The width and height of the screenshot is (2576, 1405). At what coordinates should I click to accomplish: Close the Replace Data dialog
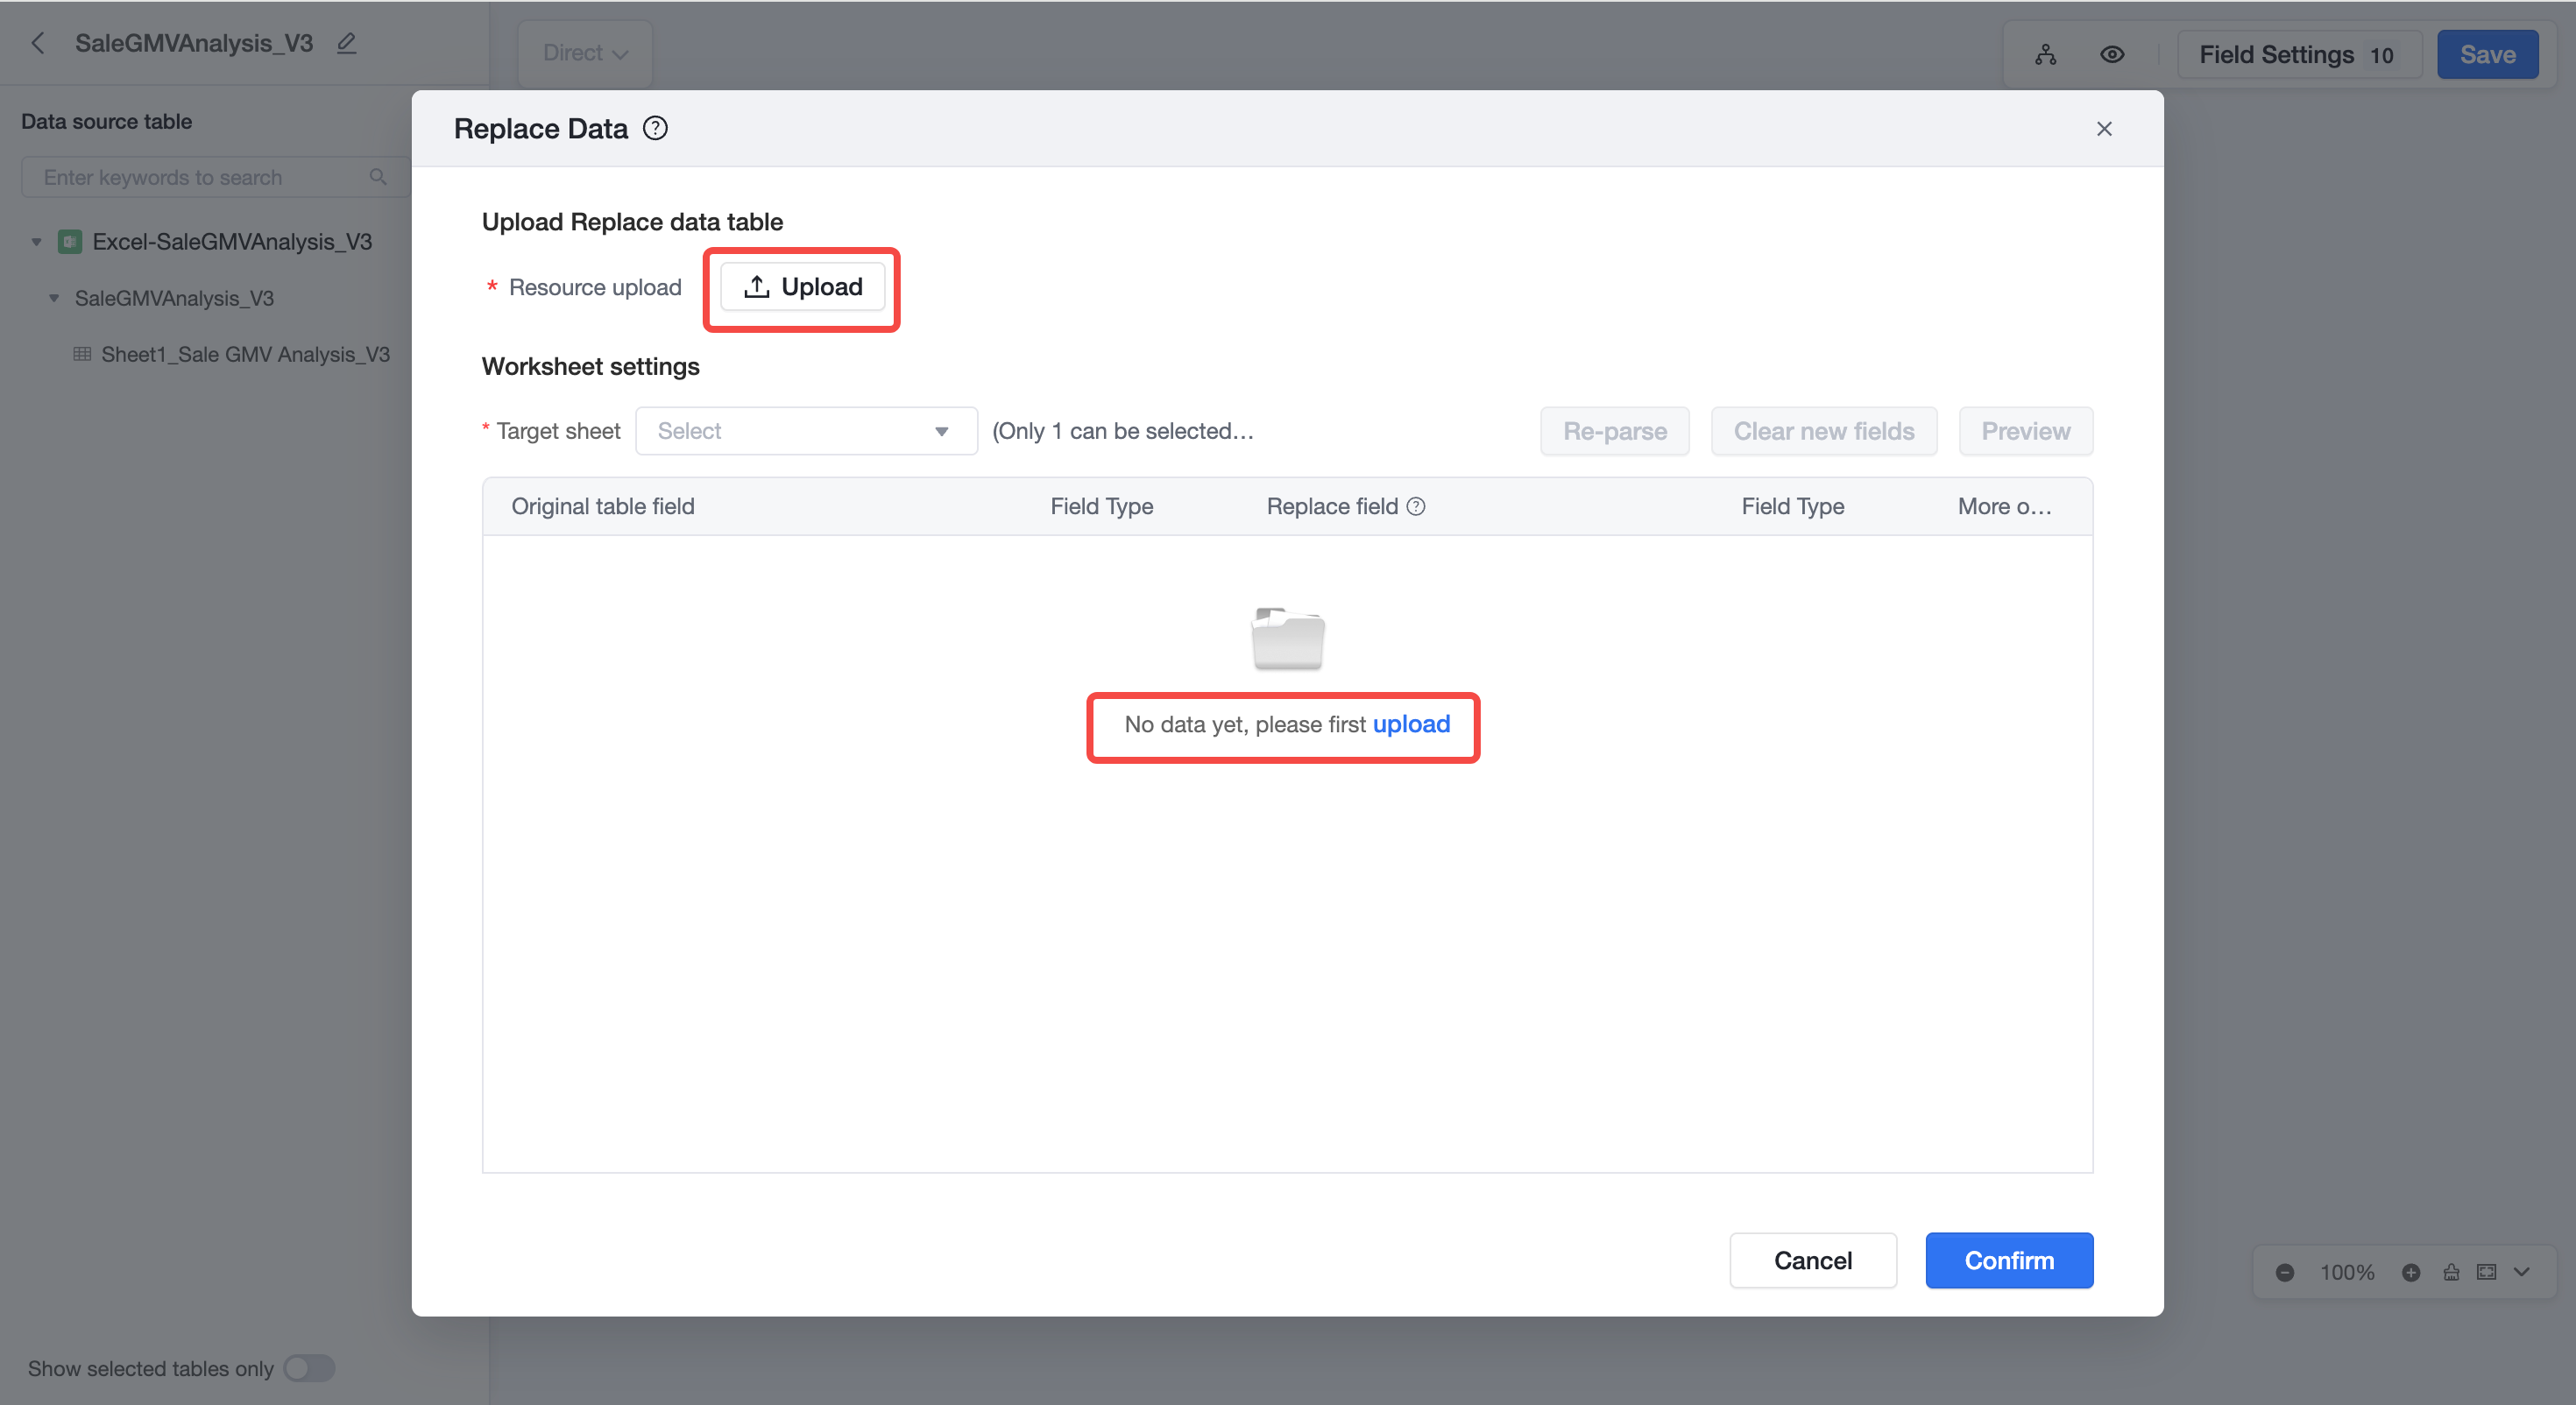click(2104, 129)
